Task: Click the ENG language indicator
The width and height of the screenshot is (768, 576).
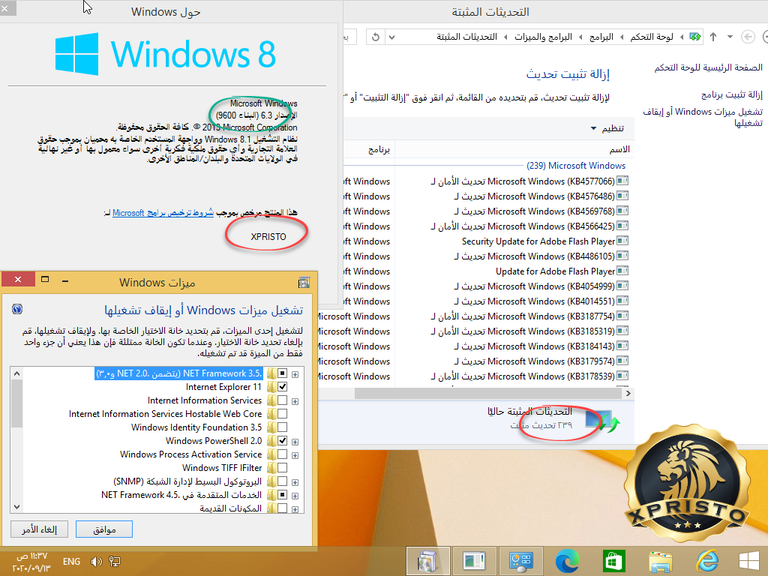Action: [72, 562]
